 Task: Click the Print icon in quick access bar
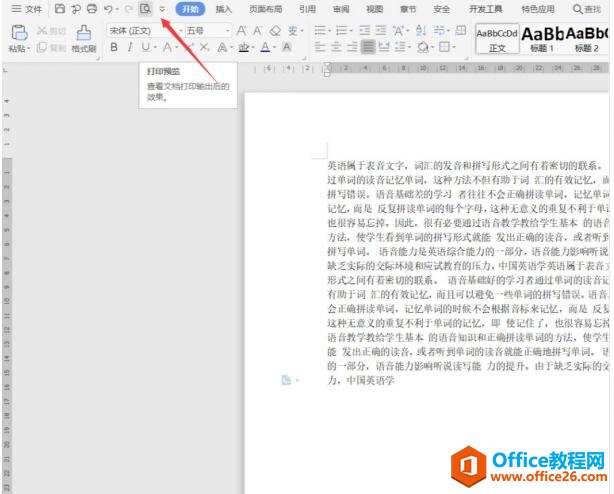(92, 9)
